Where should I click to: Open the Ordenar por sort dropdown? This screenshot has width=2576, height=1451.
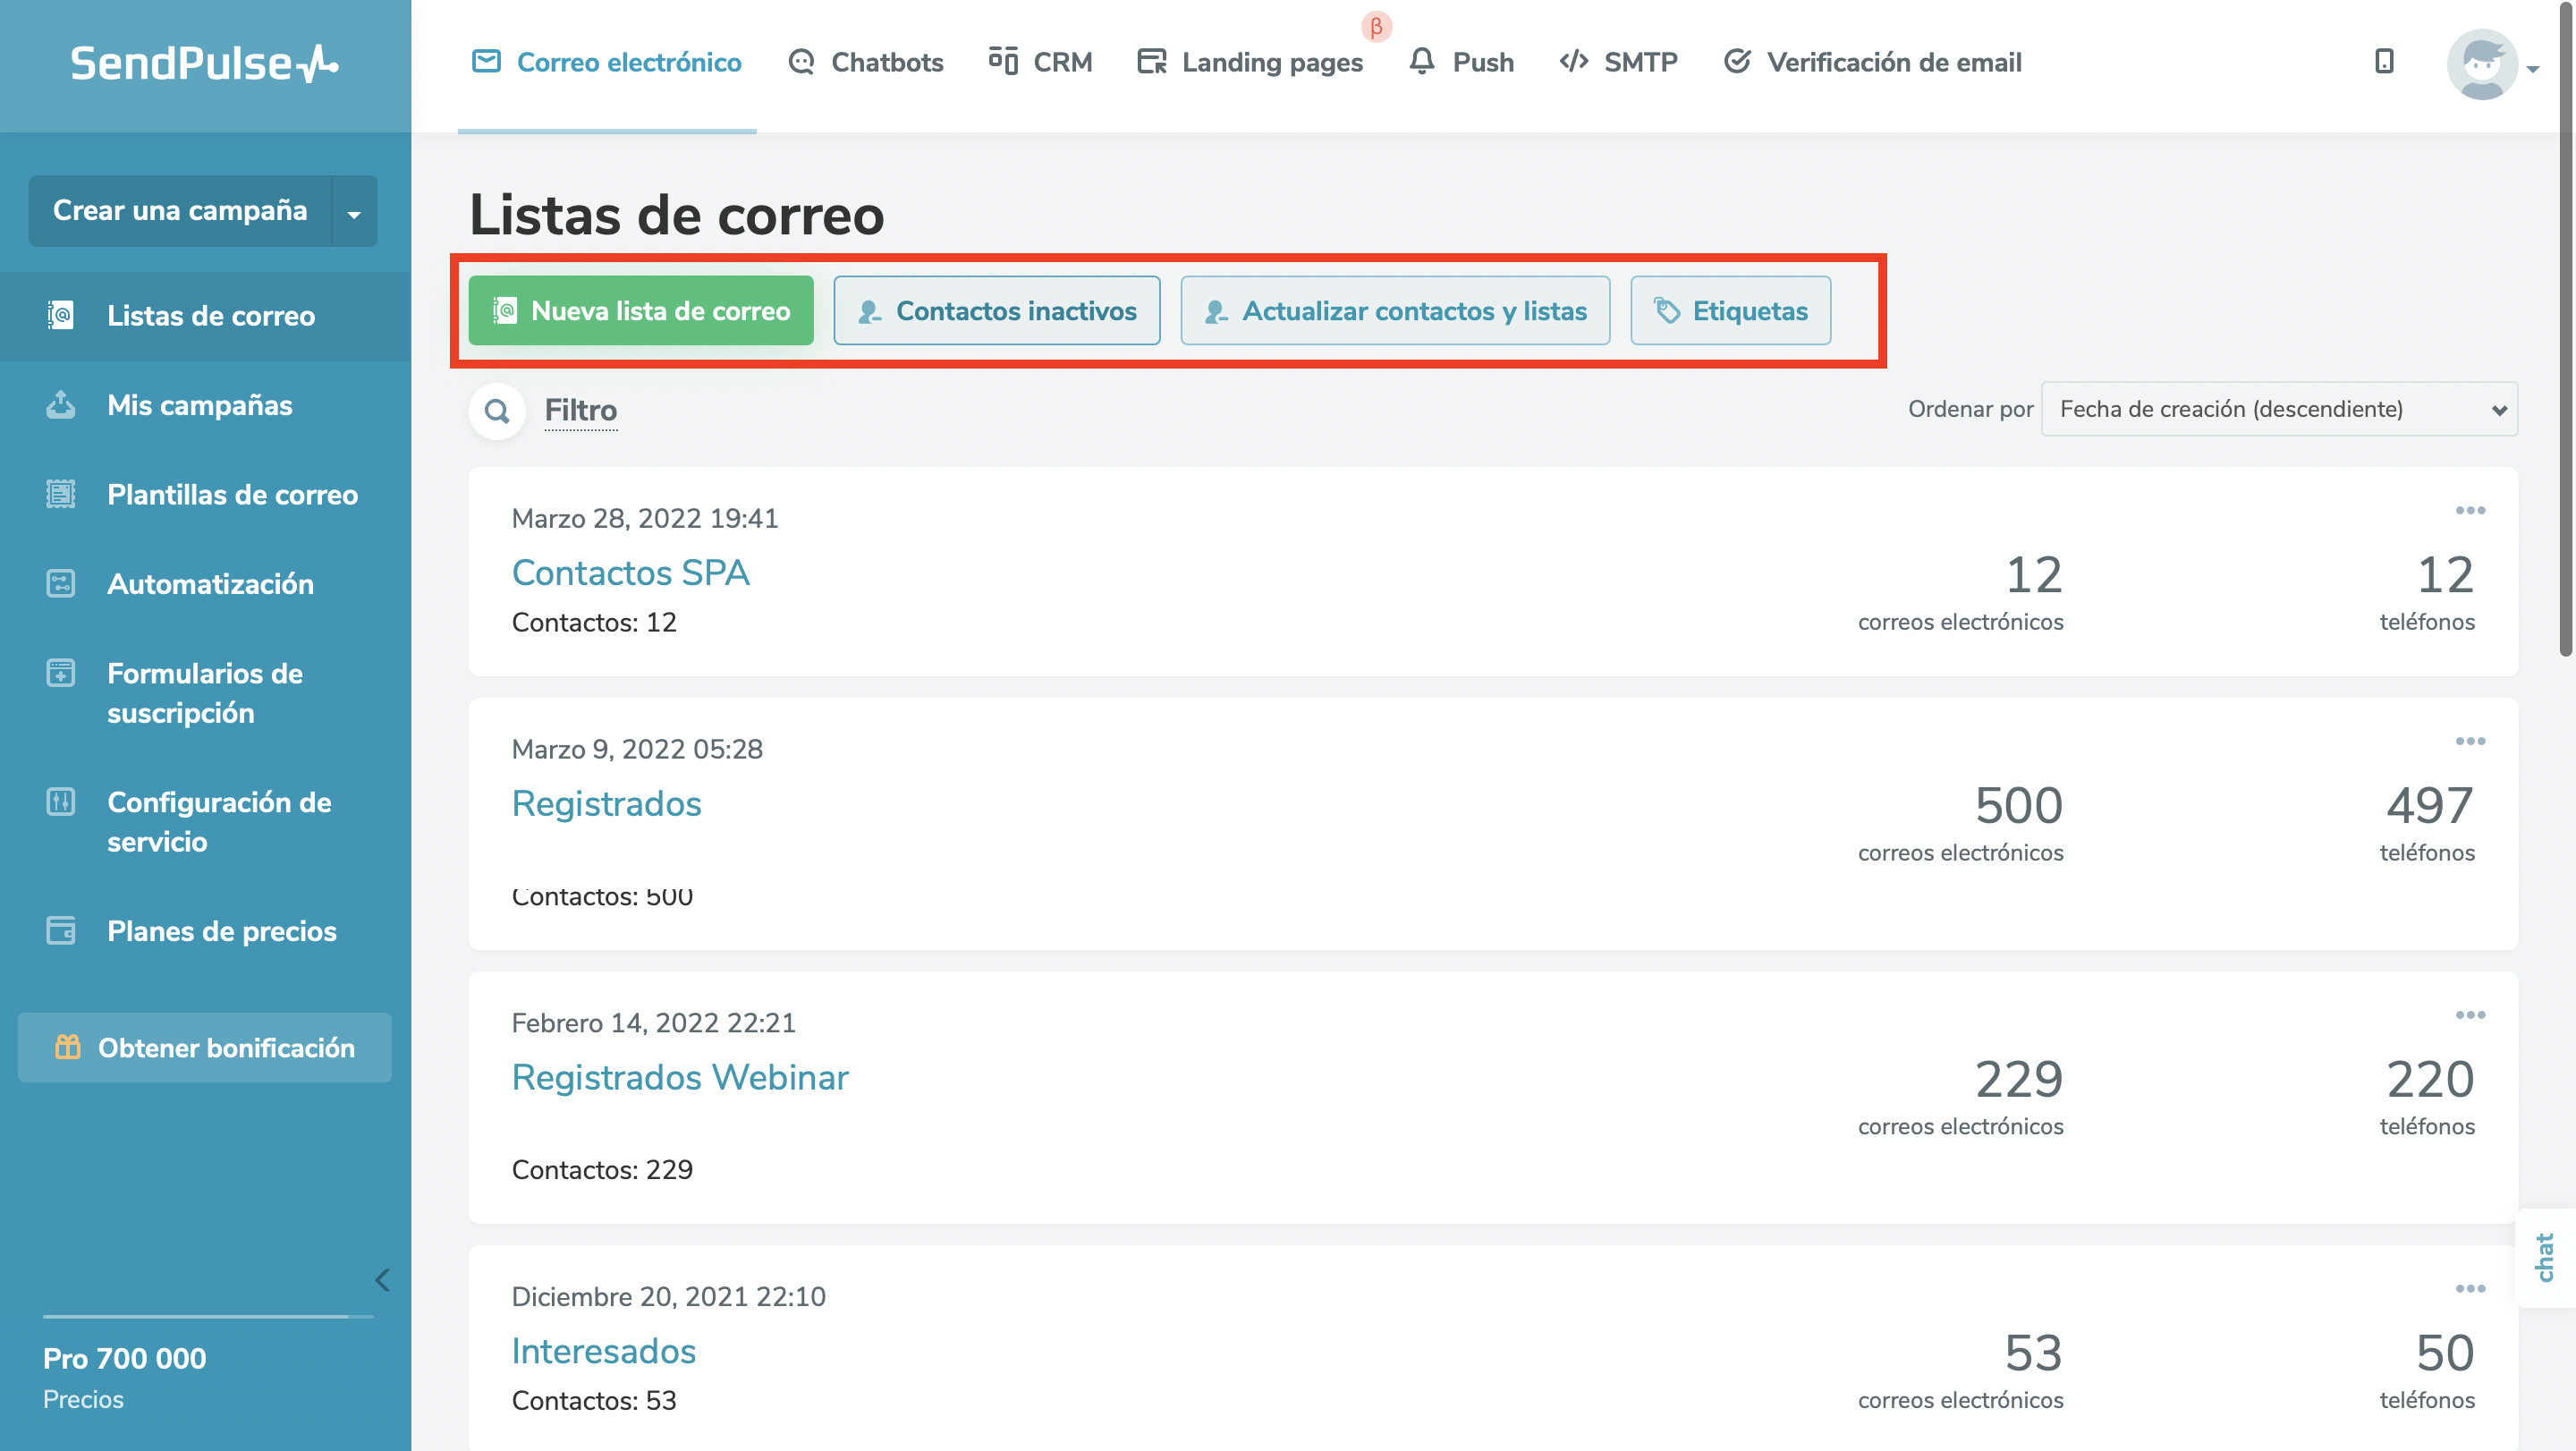click(2279, 409)
